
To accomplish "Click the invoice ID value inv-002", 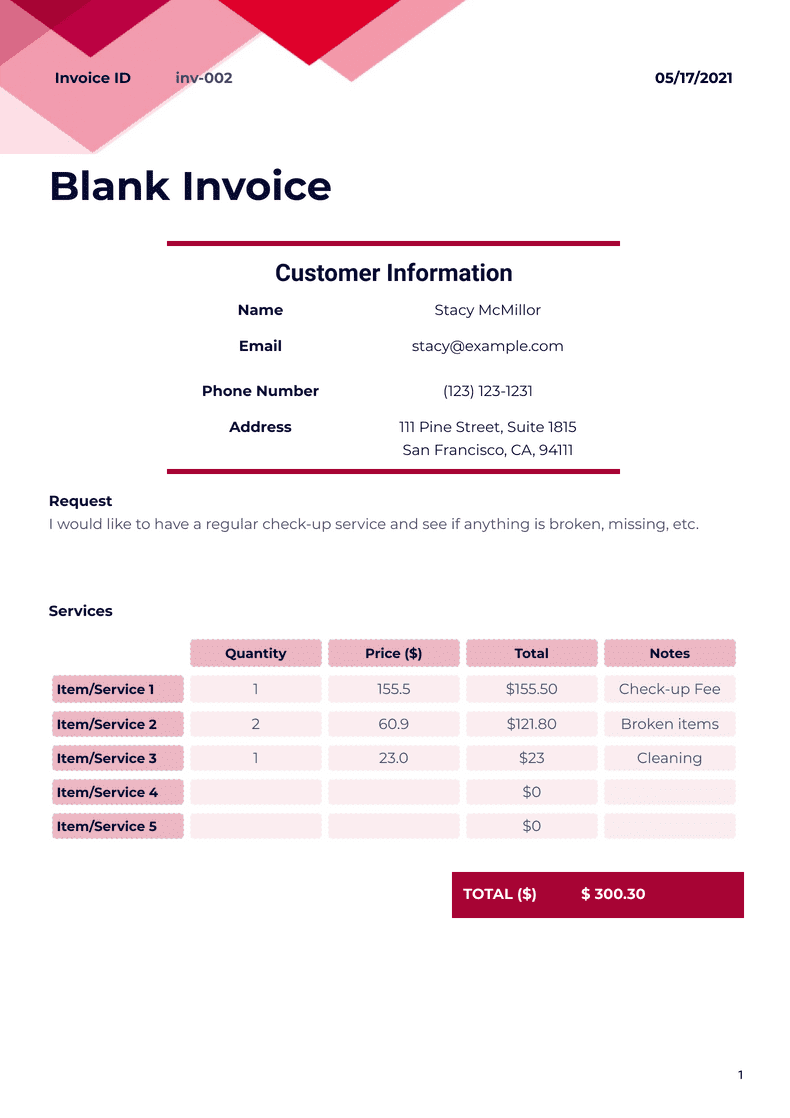I will click(204, 78).
